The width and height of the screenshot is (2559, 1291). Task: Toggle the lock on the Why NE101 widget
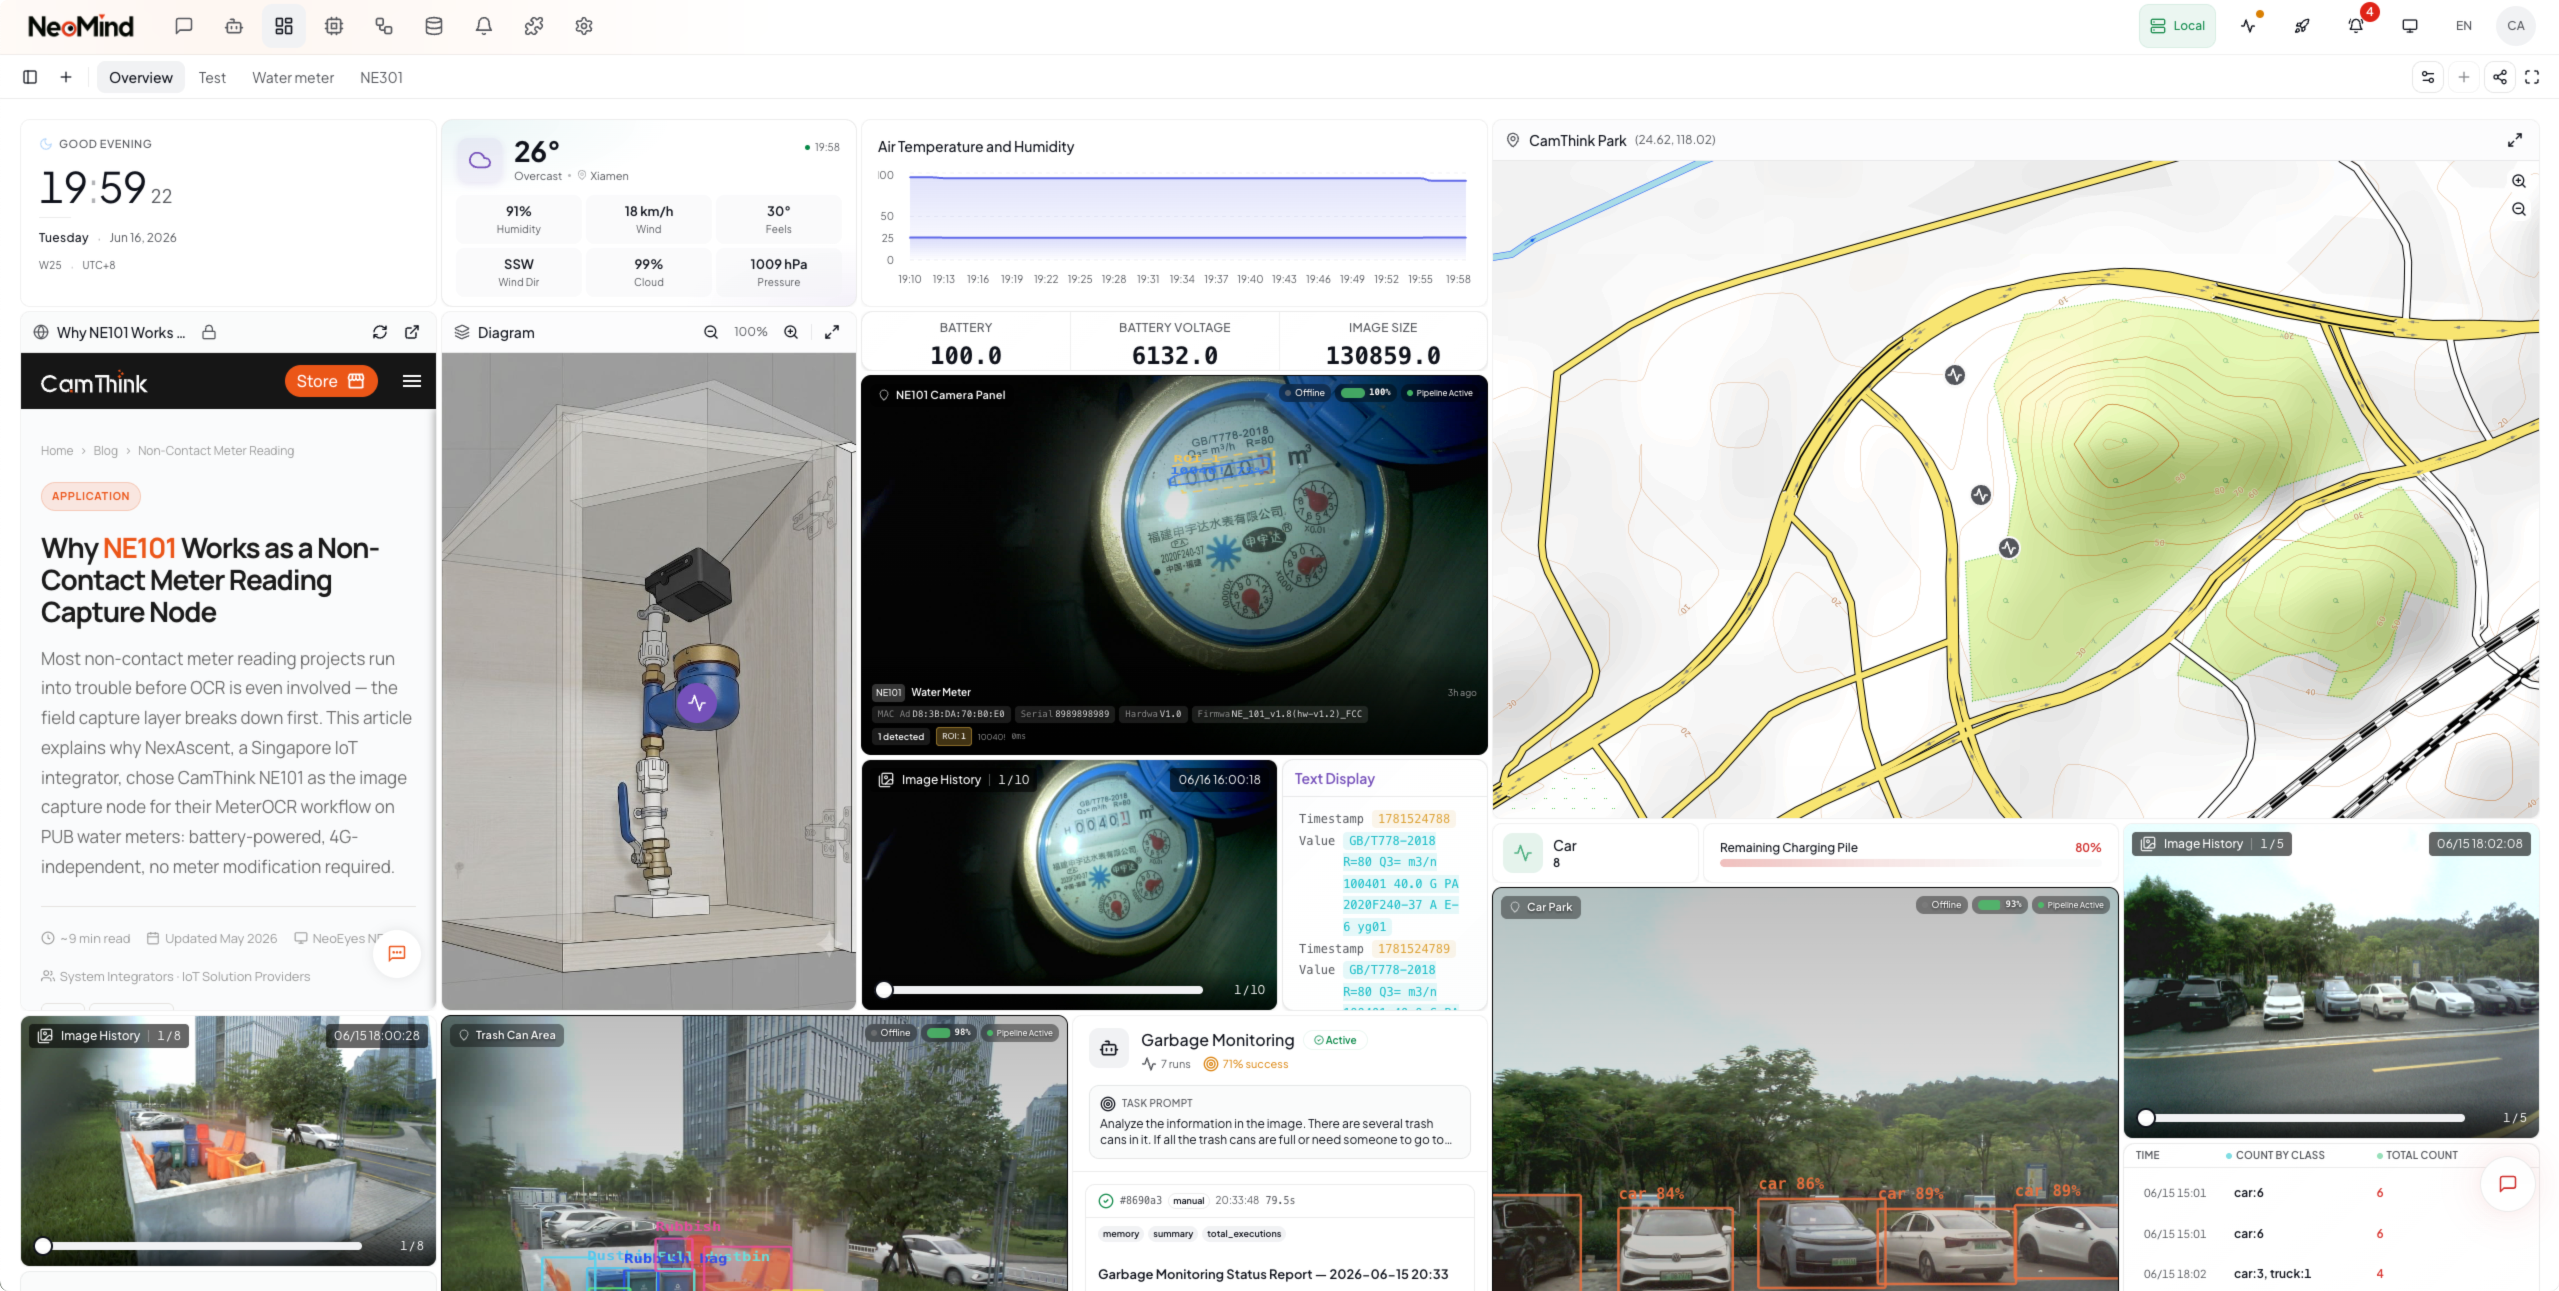tap(209, 332)
